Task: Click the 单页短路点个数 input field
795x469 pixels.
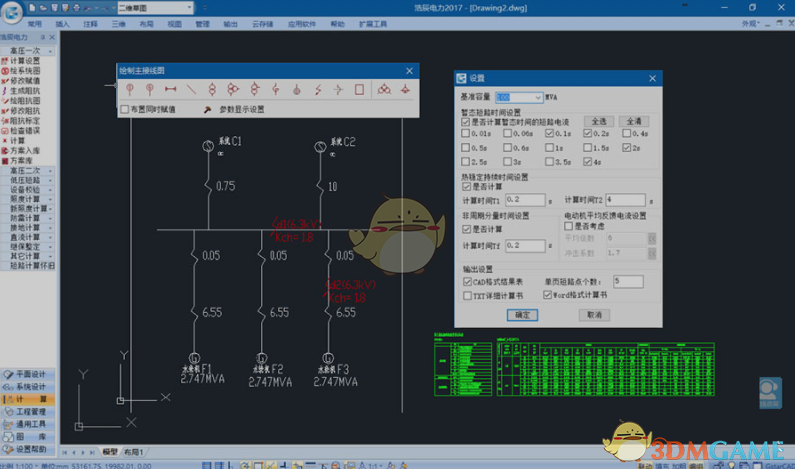Action: click(628, 281)
